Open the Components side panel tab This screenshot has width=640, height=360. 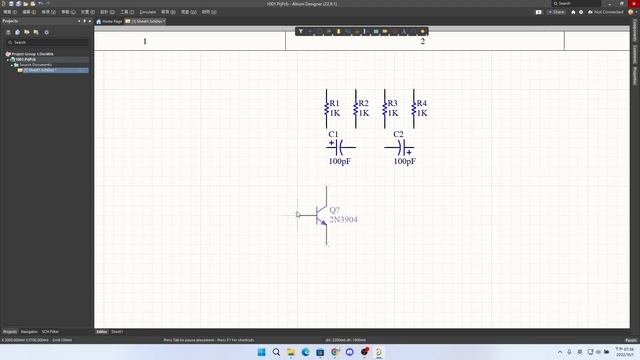(x=635, y=30)
